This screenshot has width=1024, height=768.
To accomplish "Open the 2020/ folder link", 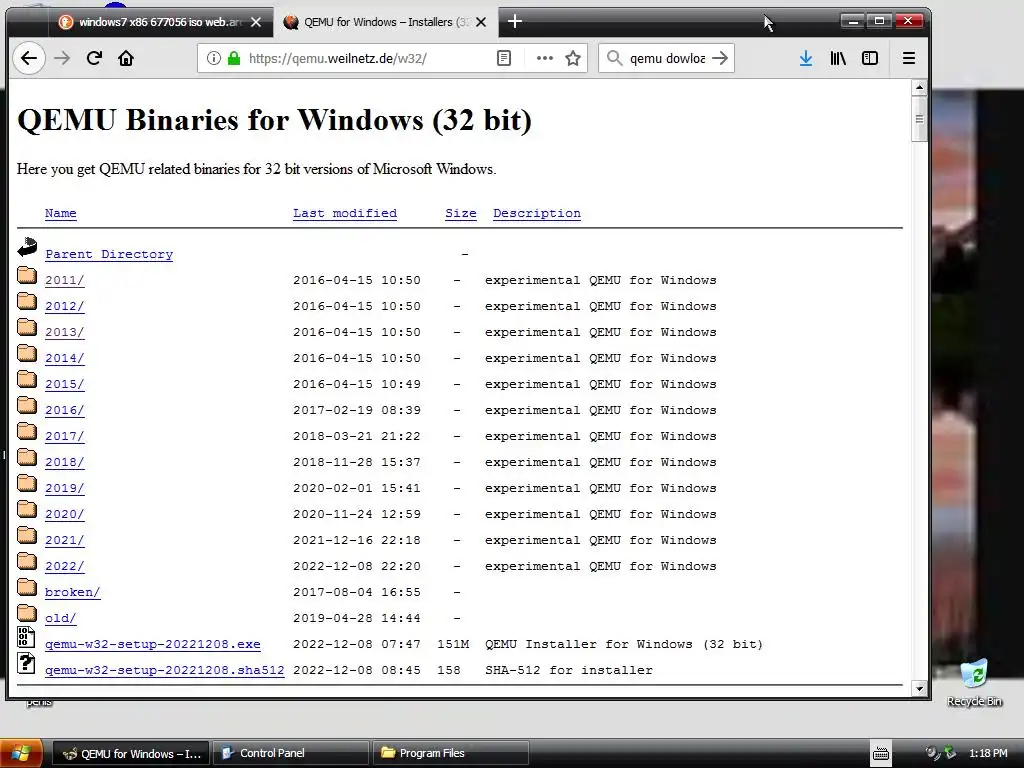I will coord(64,515).
